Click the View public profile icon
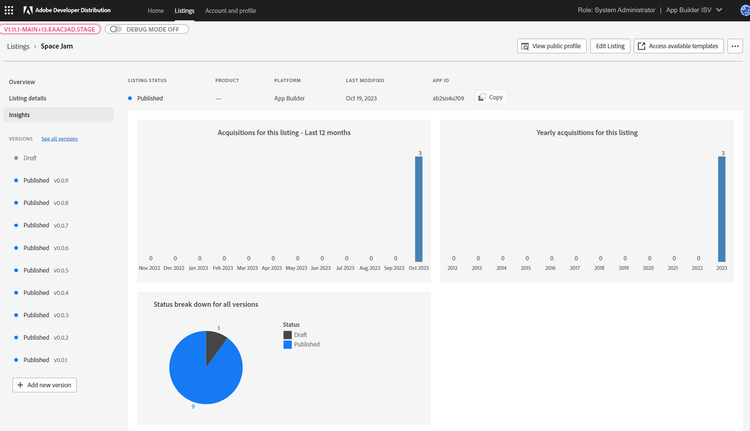Viewport: 750px width, 431px height. click(x=525, y=46)
